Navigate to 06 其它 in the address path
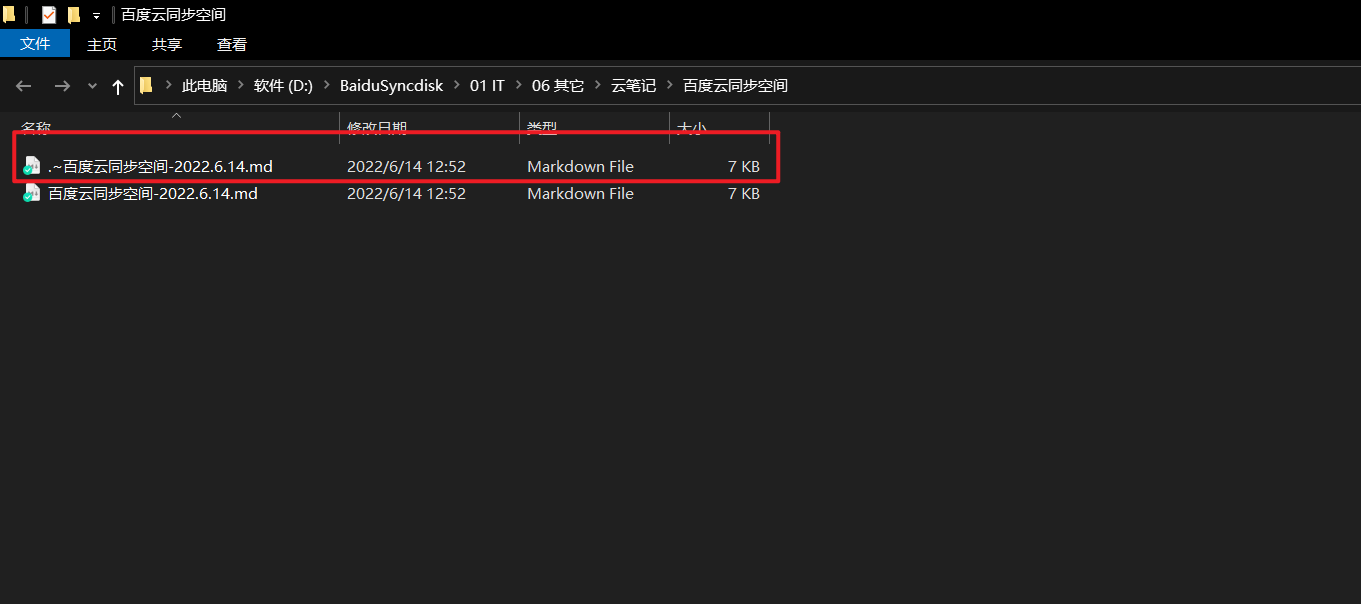The image size is (1361, 604). [x=558, y=86]
